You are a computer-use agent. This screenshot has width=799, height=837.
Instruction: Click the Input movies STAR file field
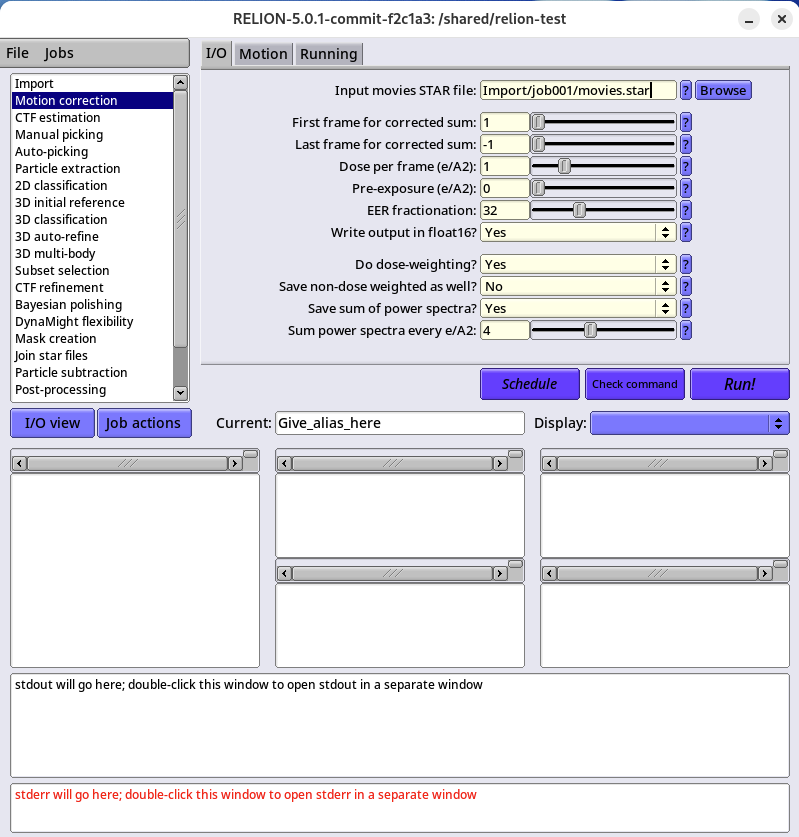pos(579,90)
